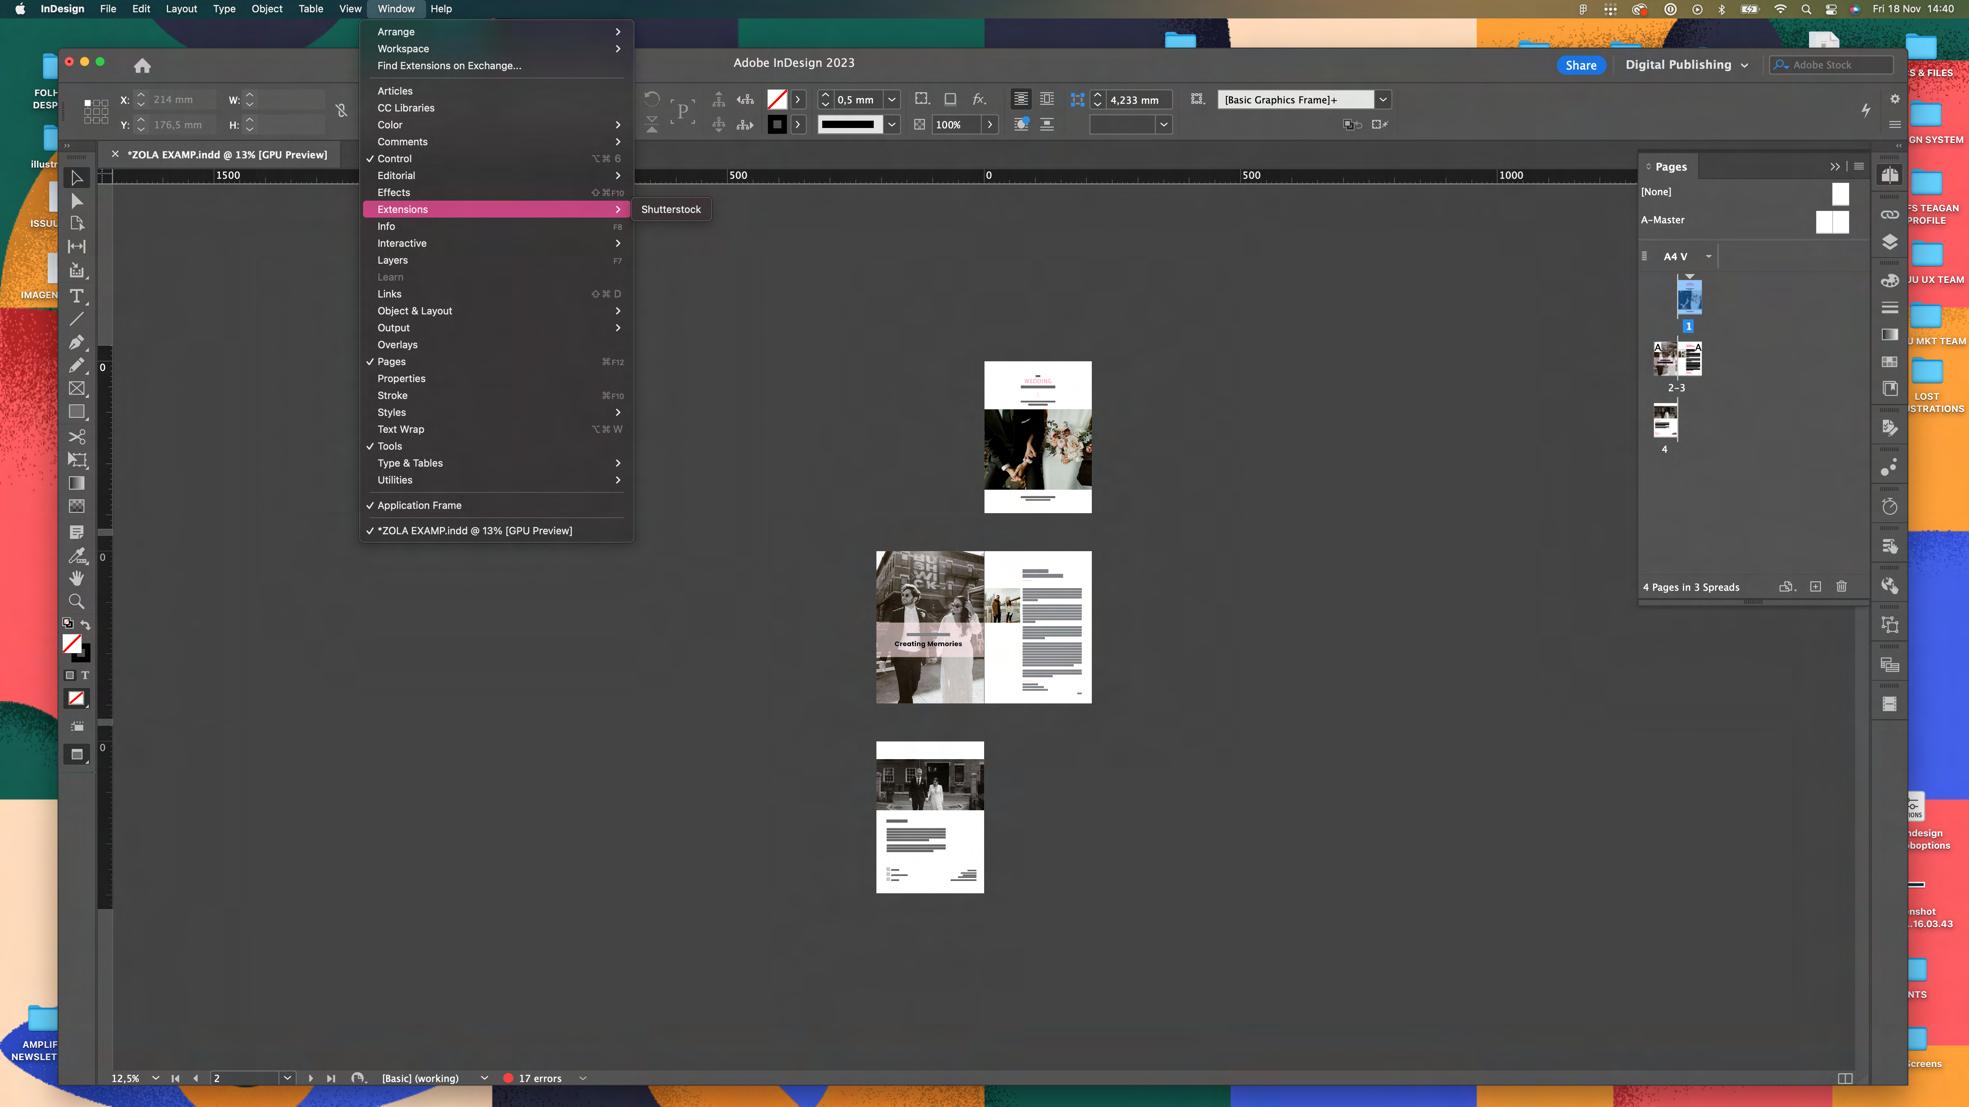
Task: Click the Home icon
Action: (142, 65)
